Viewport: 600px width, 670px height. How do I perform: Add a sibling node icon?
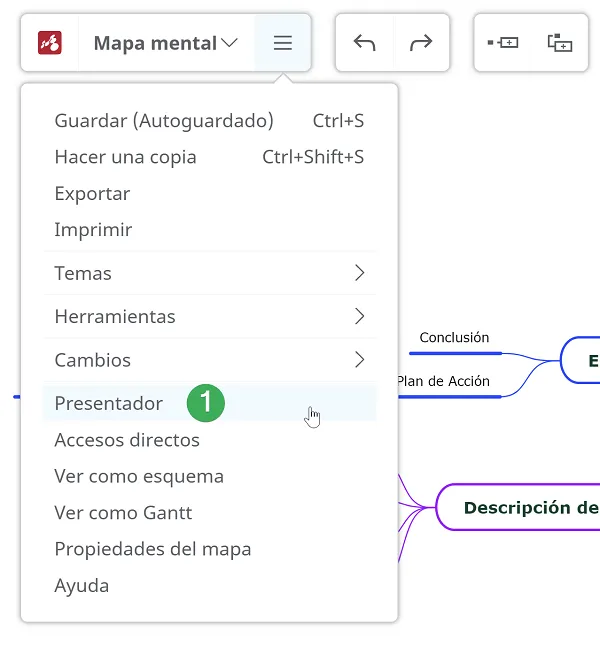click(x=503, y=43)
